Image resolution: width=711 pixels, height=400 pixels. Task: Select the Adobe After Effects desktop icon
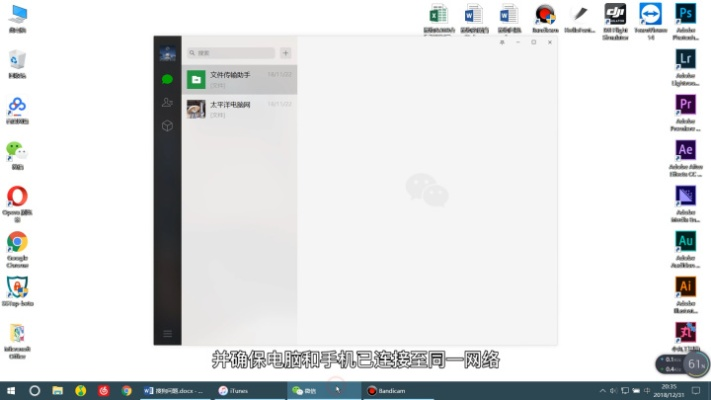click(x=686, y=158)
